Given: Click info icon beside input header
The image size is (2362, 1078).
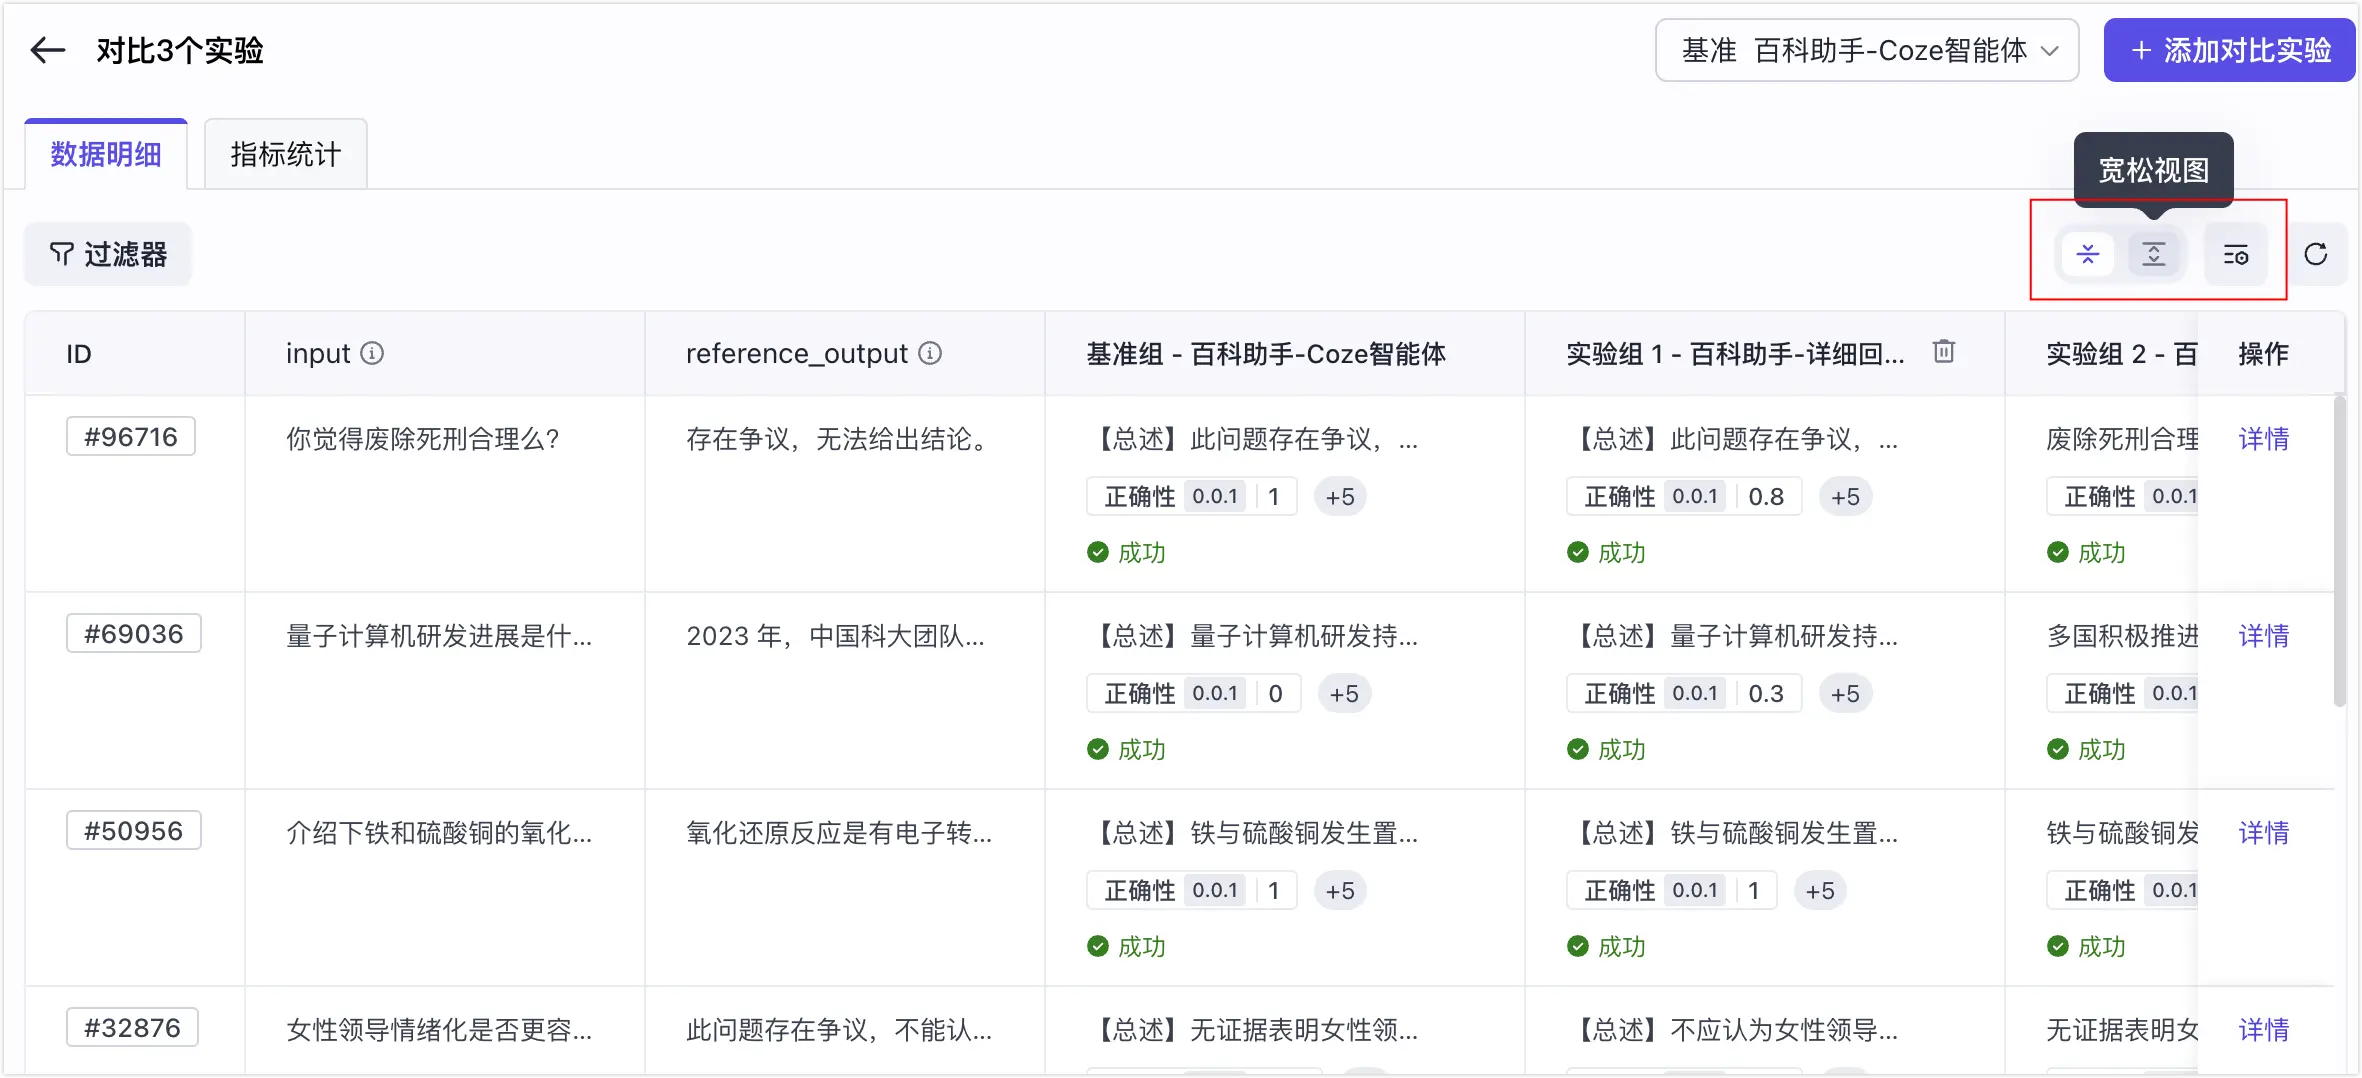Looking at the screenshot, I should coord(372,353).
